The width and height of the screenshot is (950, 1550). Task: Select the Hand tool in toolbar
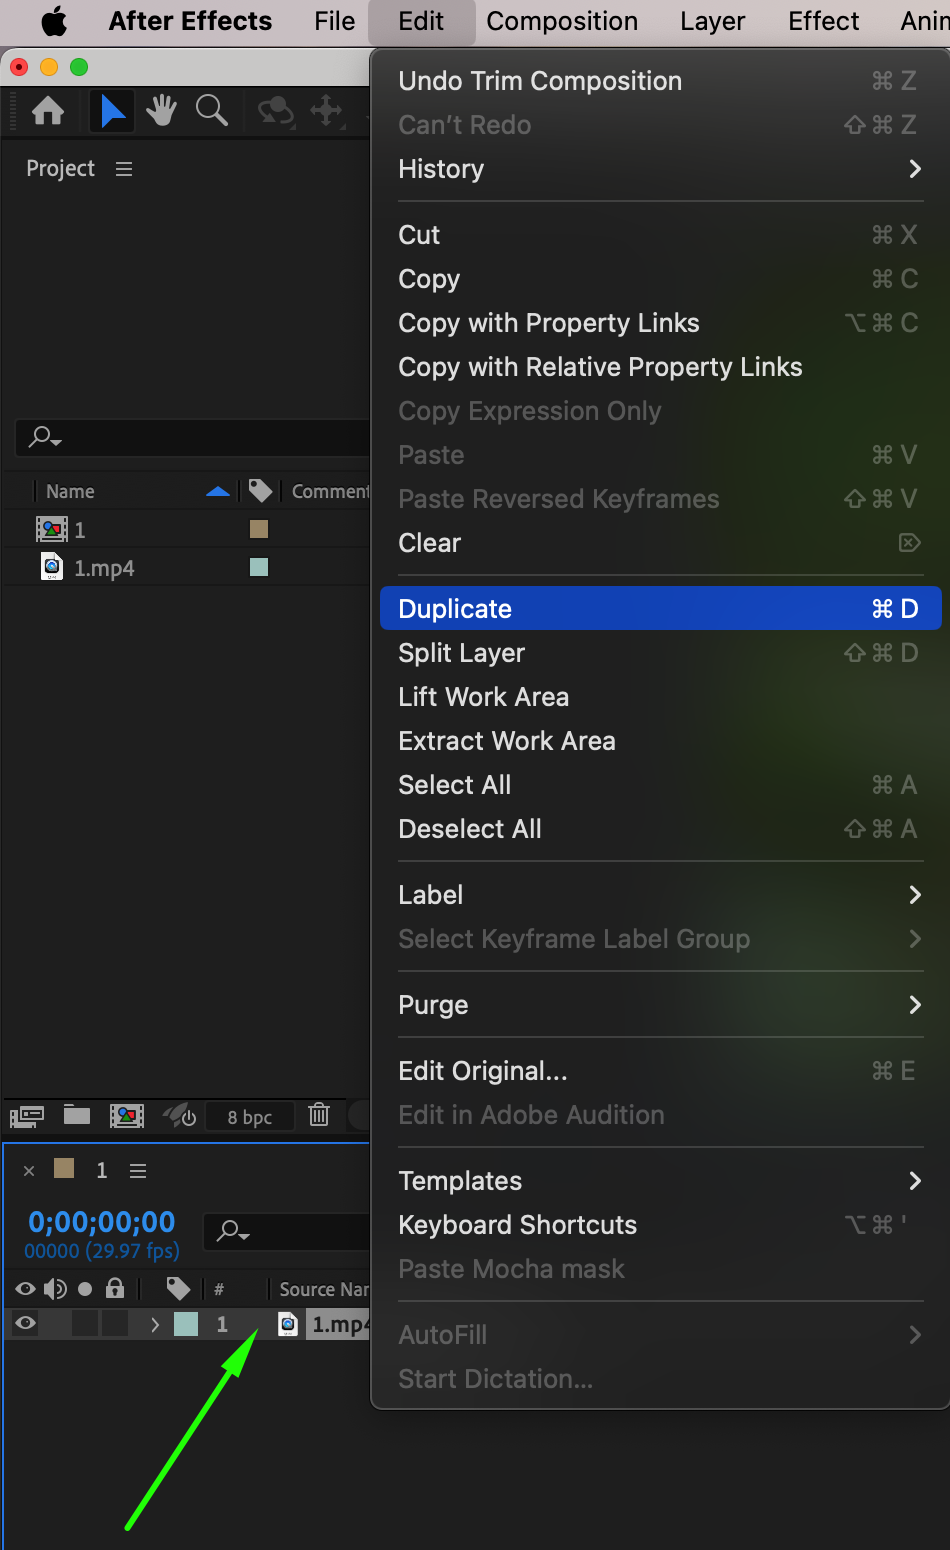coord(161,111)
